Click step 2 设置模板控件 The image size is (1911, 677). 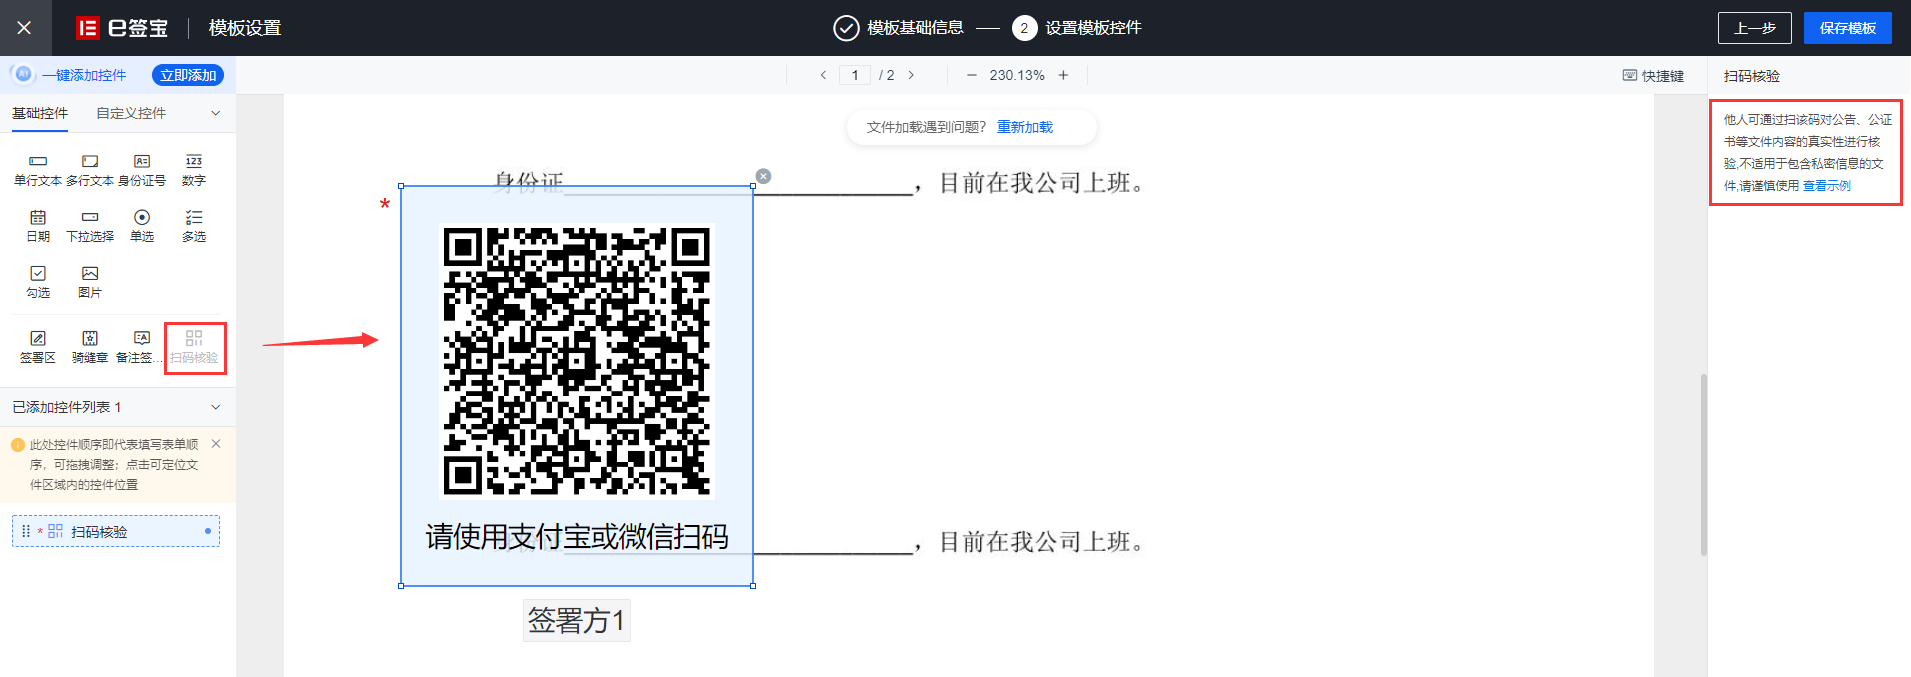click(1077, 28)
